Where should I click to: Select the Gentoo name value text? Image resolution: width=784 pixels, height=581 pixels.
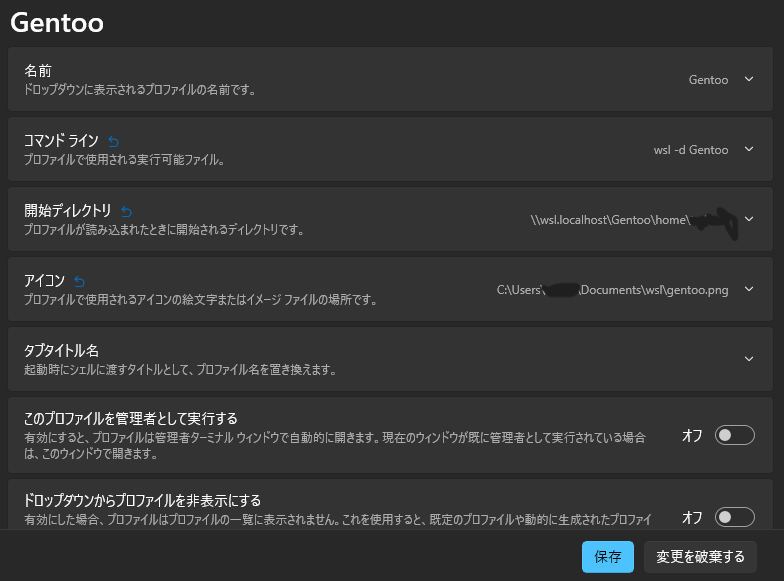pyautogui.click(x=708, y=80)
